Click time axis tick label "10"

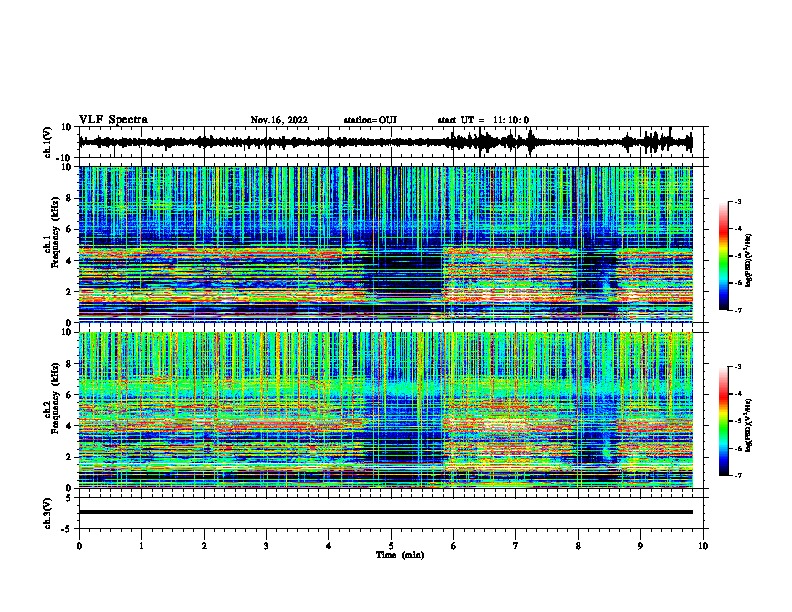click(703, 546)
